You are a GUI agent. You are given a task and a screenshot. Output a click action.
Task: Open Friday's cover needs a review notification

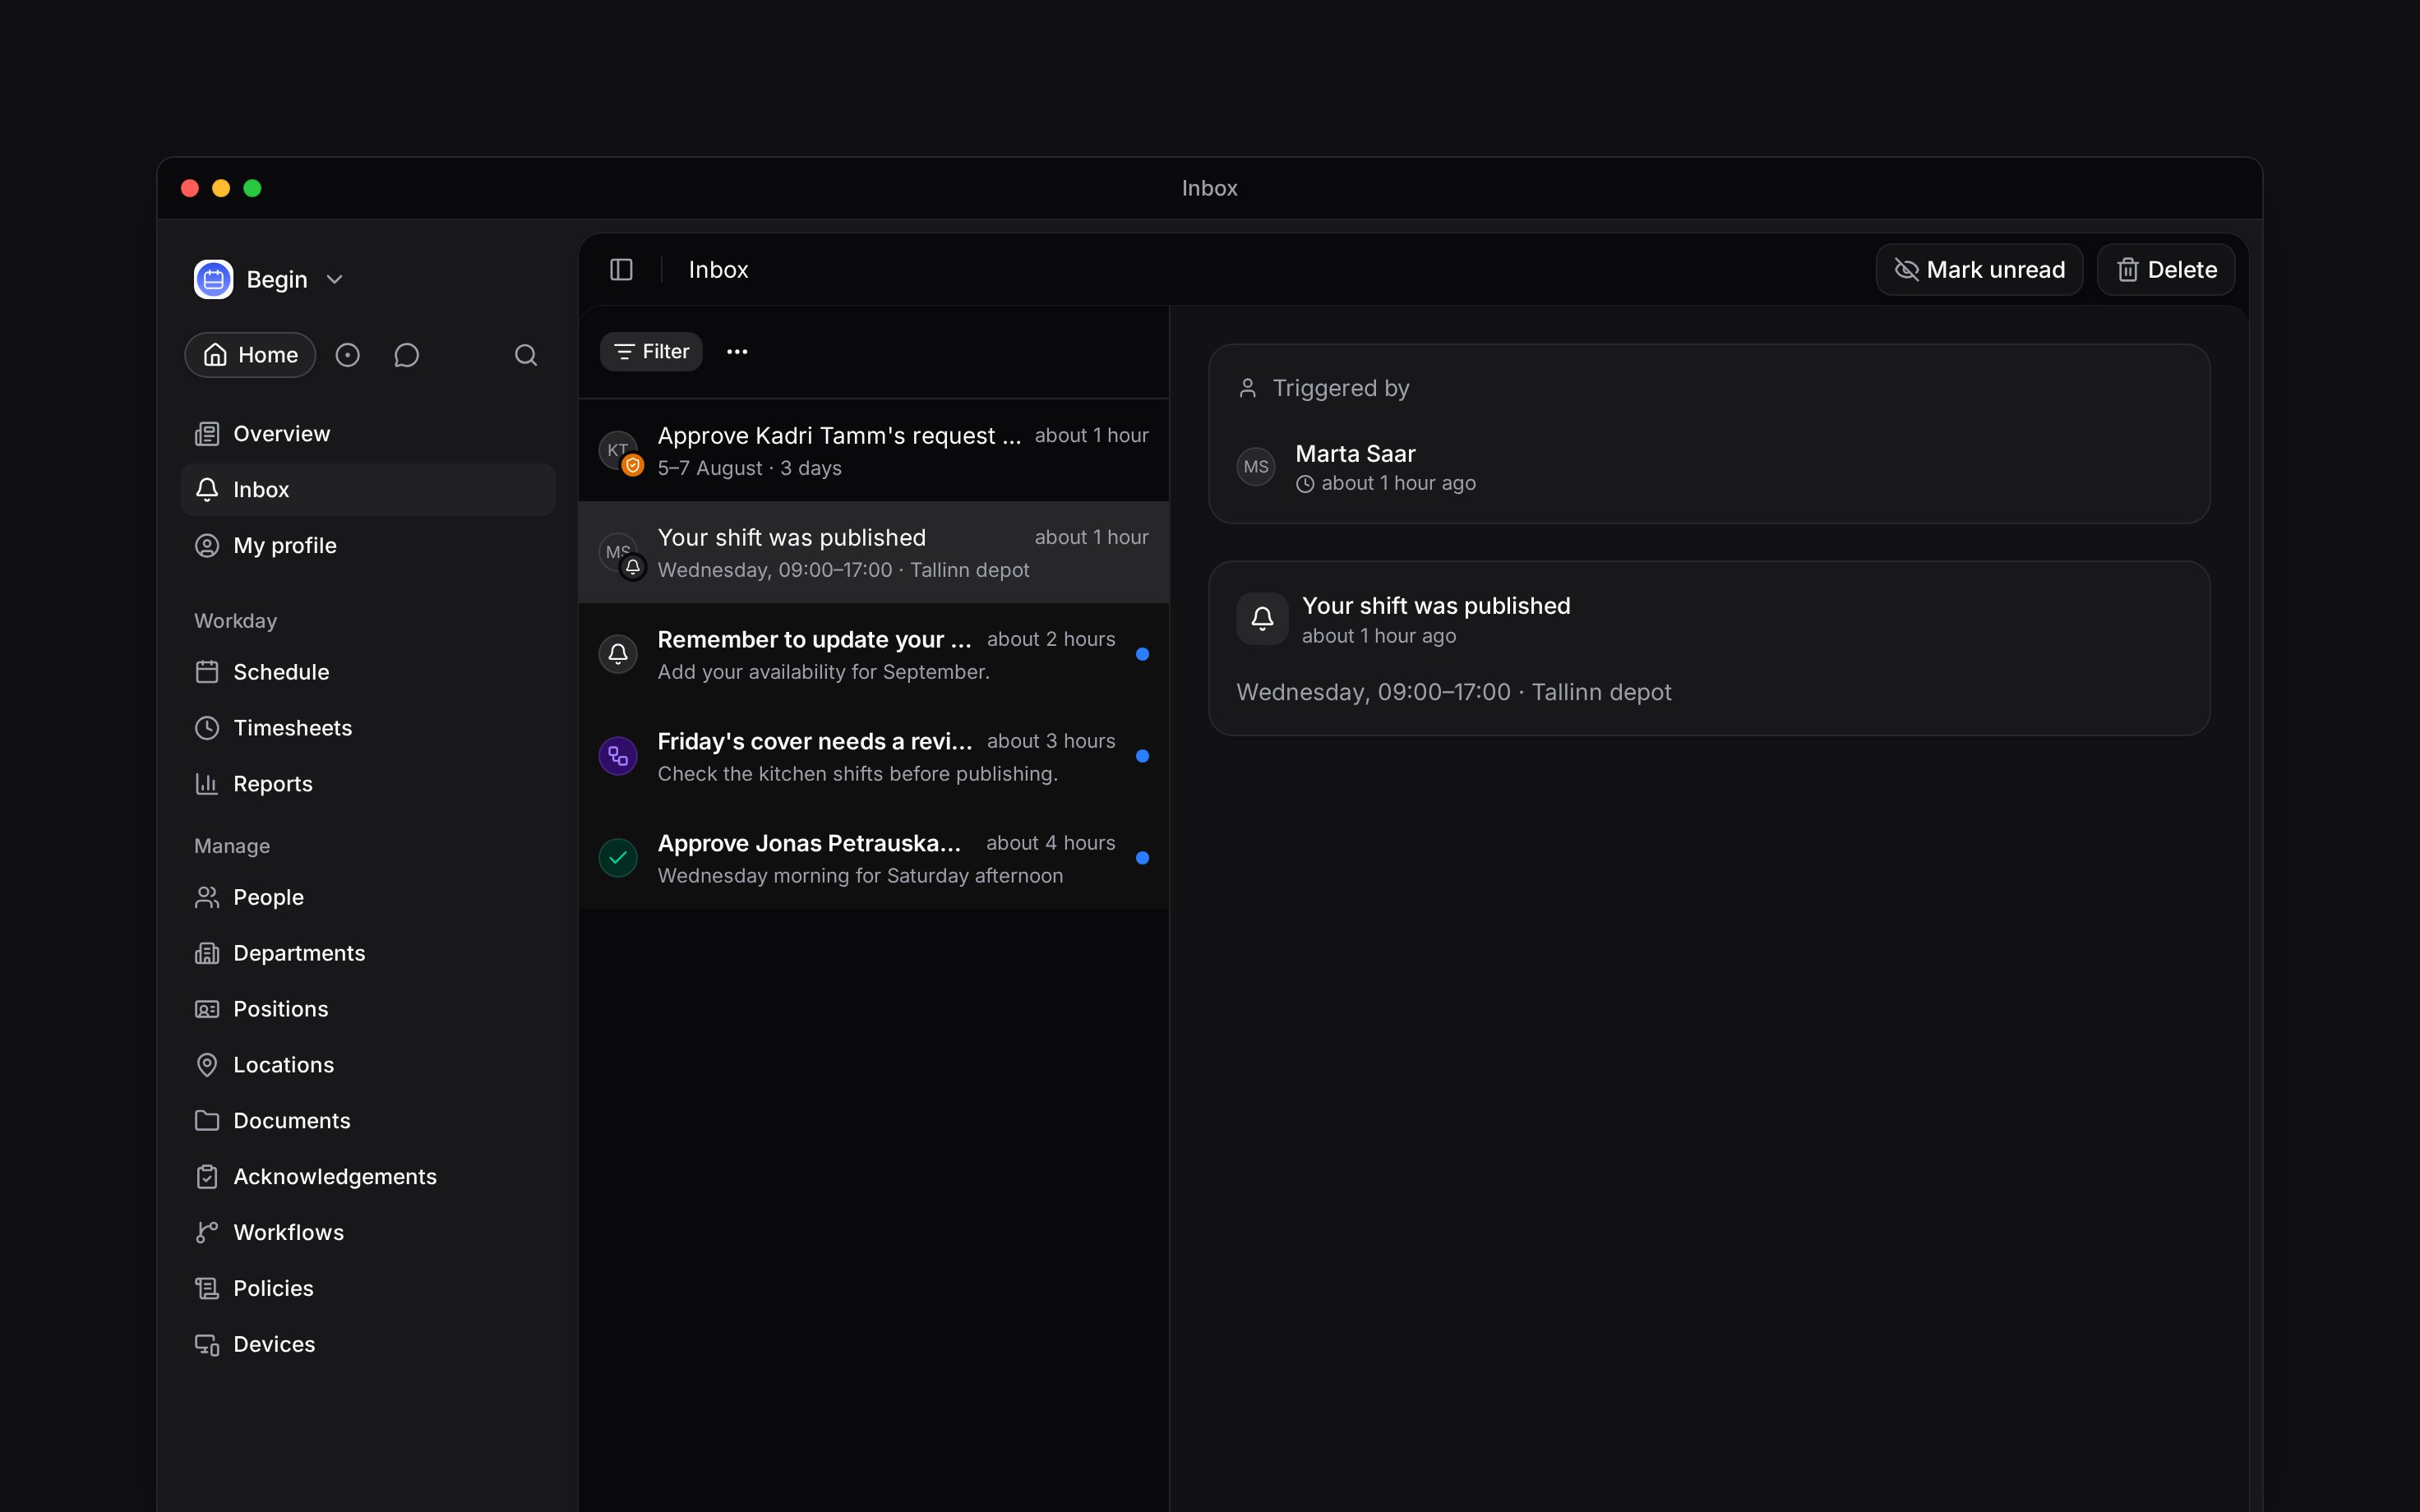[x=874, y=757]
